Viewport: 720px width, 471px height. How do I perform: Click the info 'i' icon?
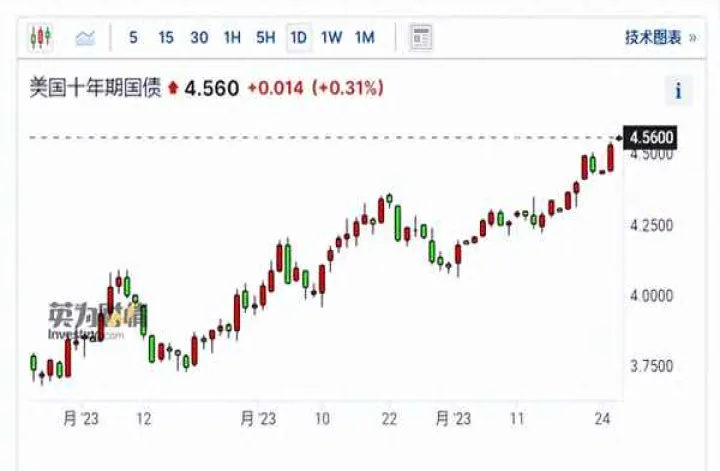click(x=679, y=91)
